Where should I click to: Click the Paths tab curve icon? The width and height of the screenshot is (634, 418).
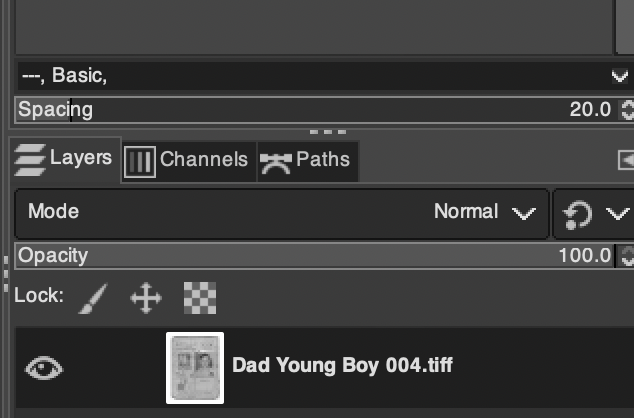pos(273,161)
